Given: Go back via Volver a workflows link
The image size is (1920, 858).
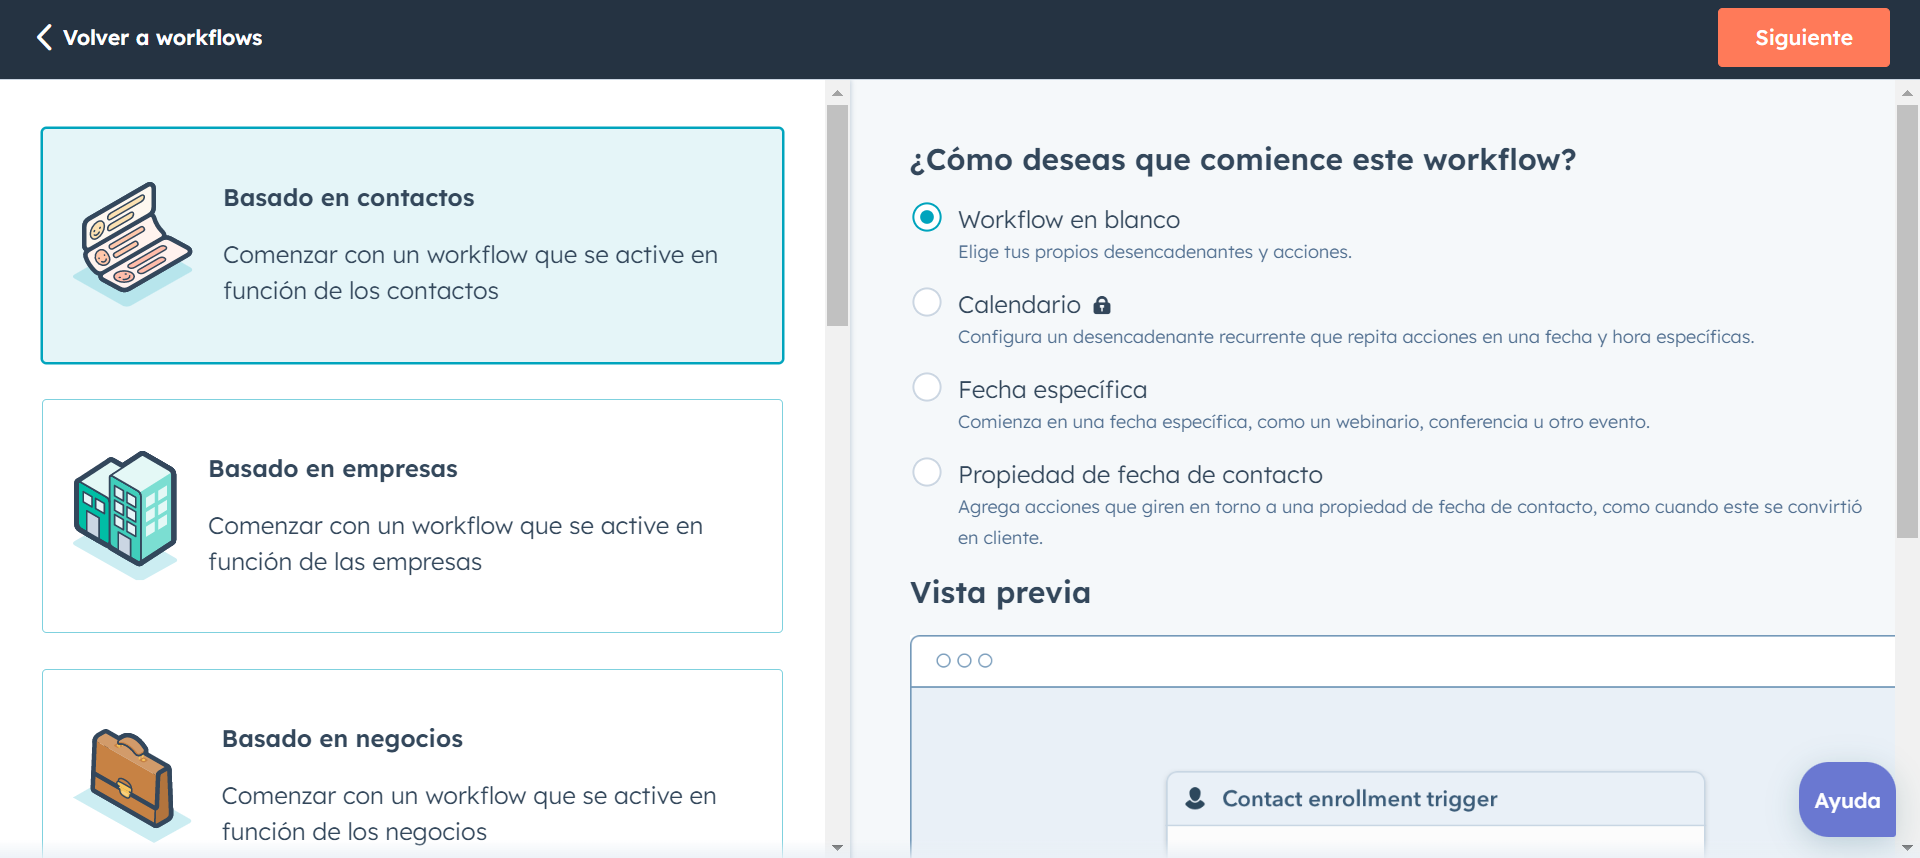Looking at the screenshot, I should pyautogui.click(x=162, y=38).
